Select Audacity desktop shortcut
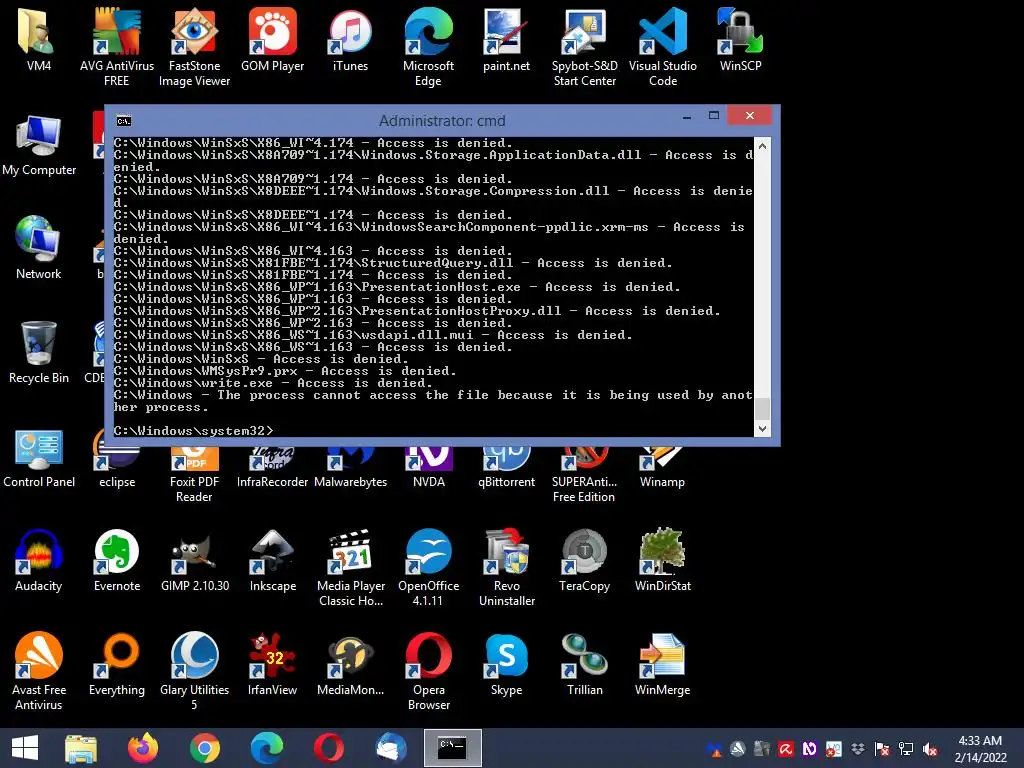The height and width of the screenshot is (768, 1024). click(x=39, y=560)
